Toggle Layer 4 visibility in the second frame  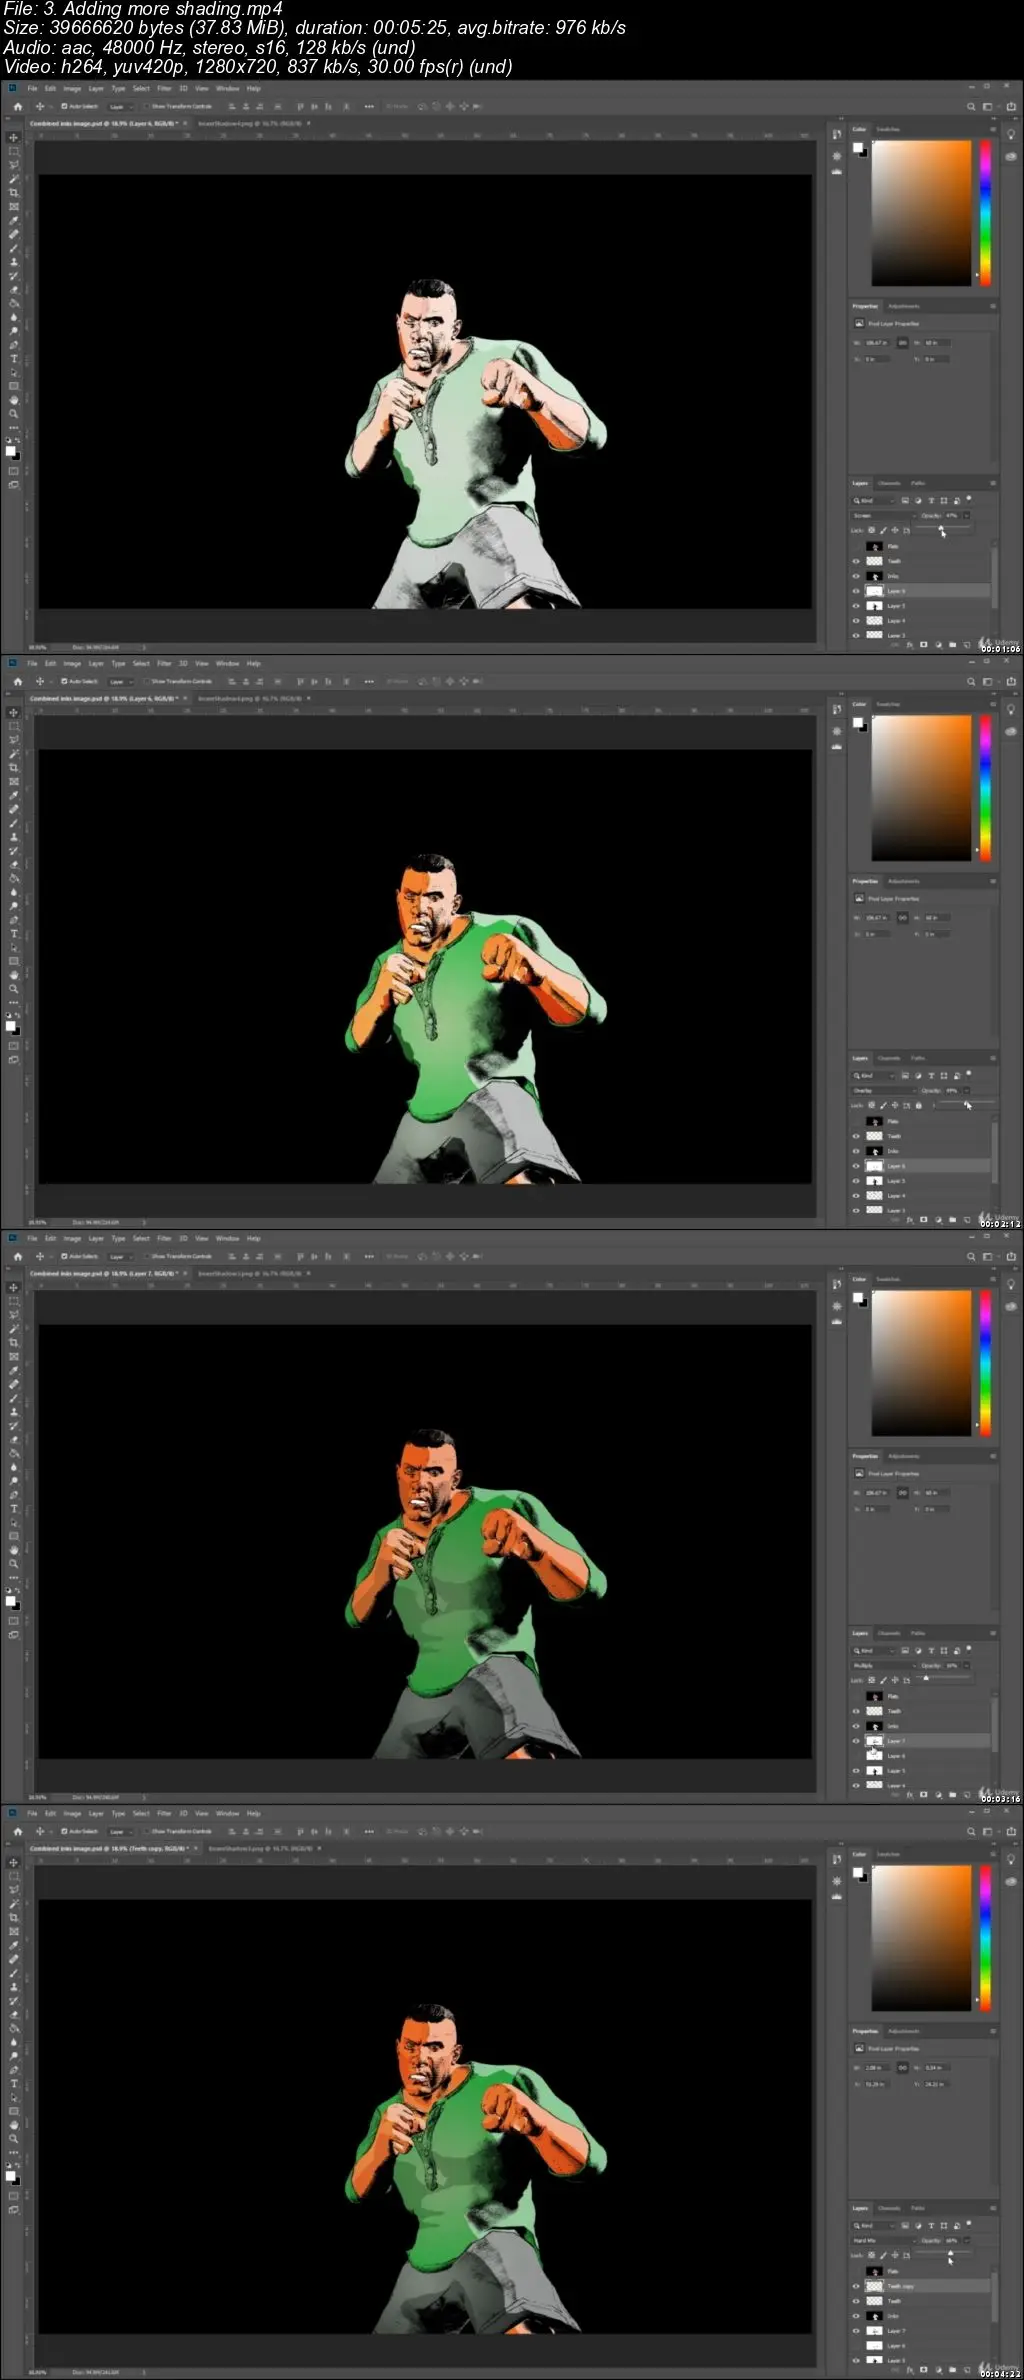(856, 1196)
